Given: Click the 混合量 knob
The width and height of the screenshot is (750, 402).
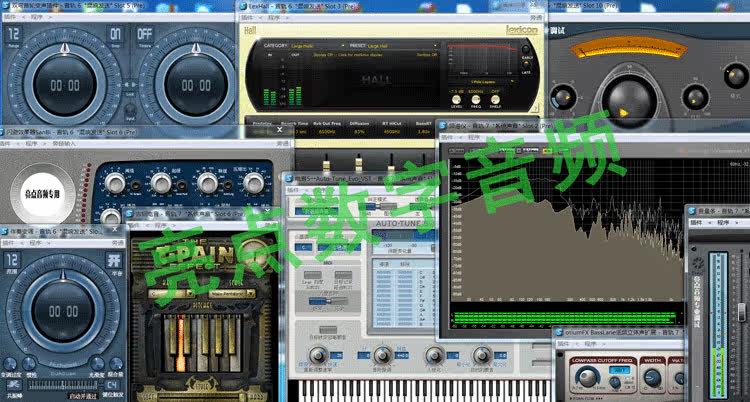Looking at the screenshot, I should (x=116, y=363).
